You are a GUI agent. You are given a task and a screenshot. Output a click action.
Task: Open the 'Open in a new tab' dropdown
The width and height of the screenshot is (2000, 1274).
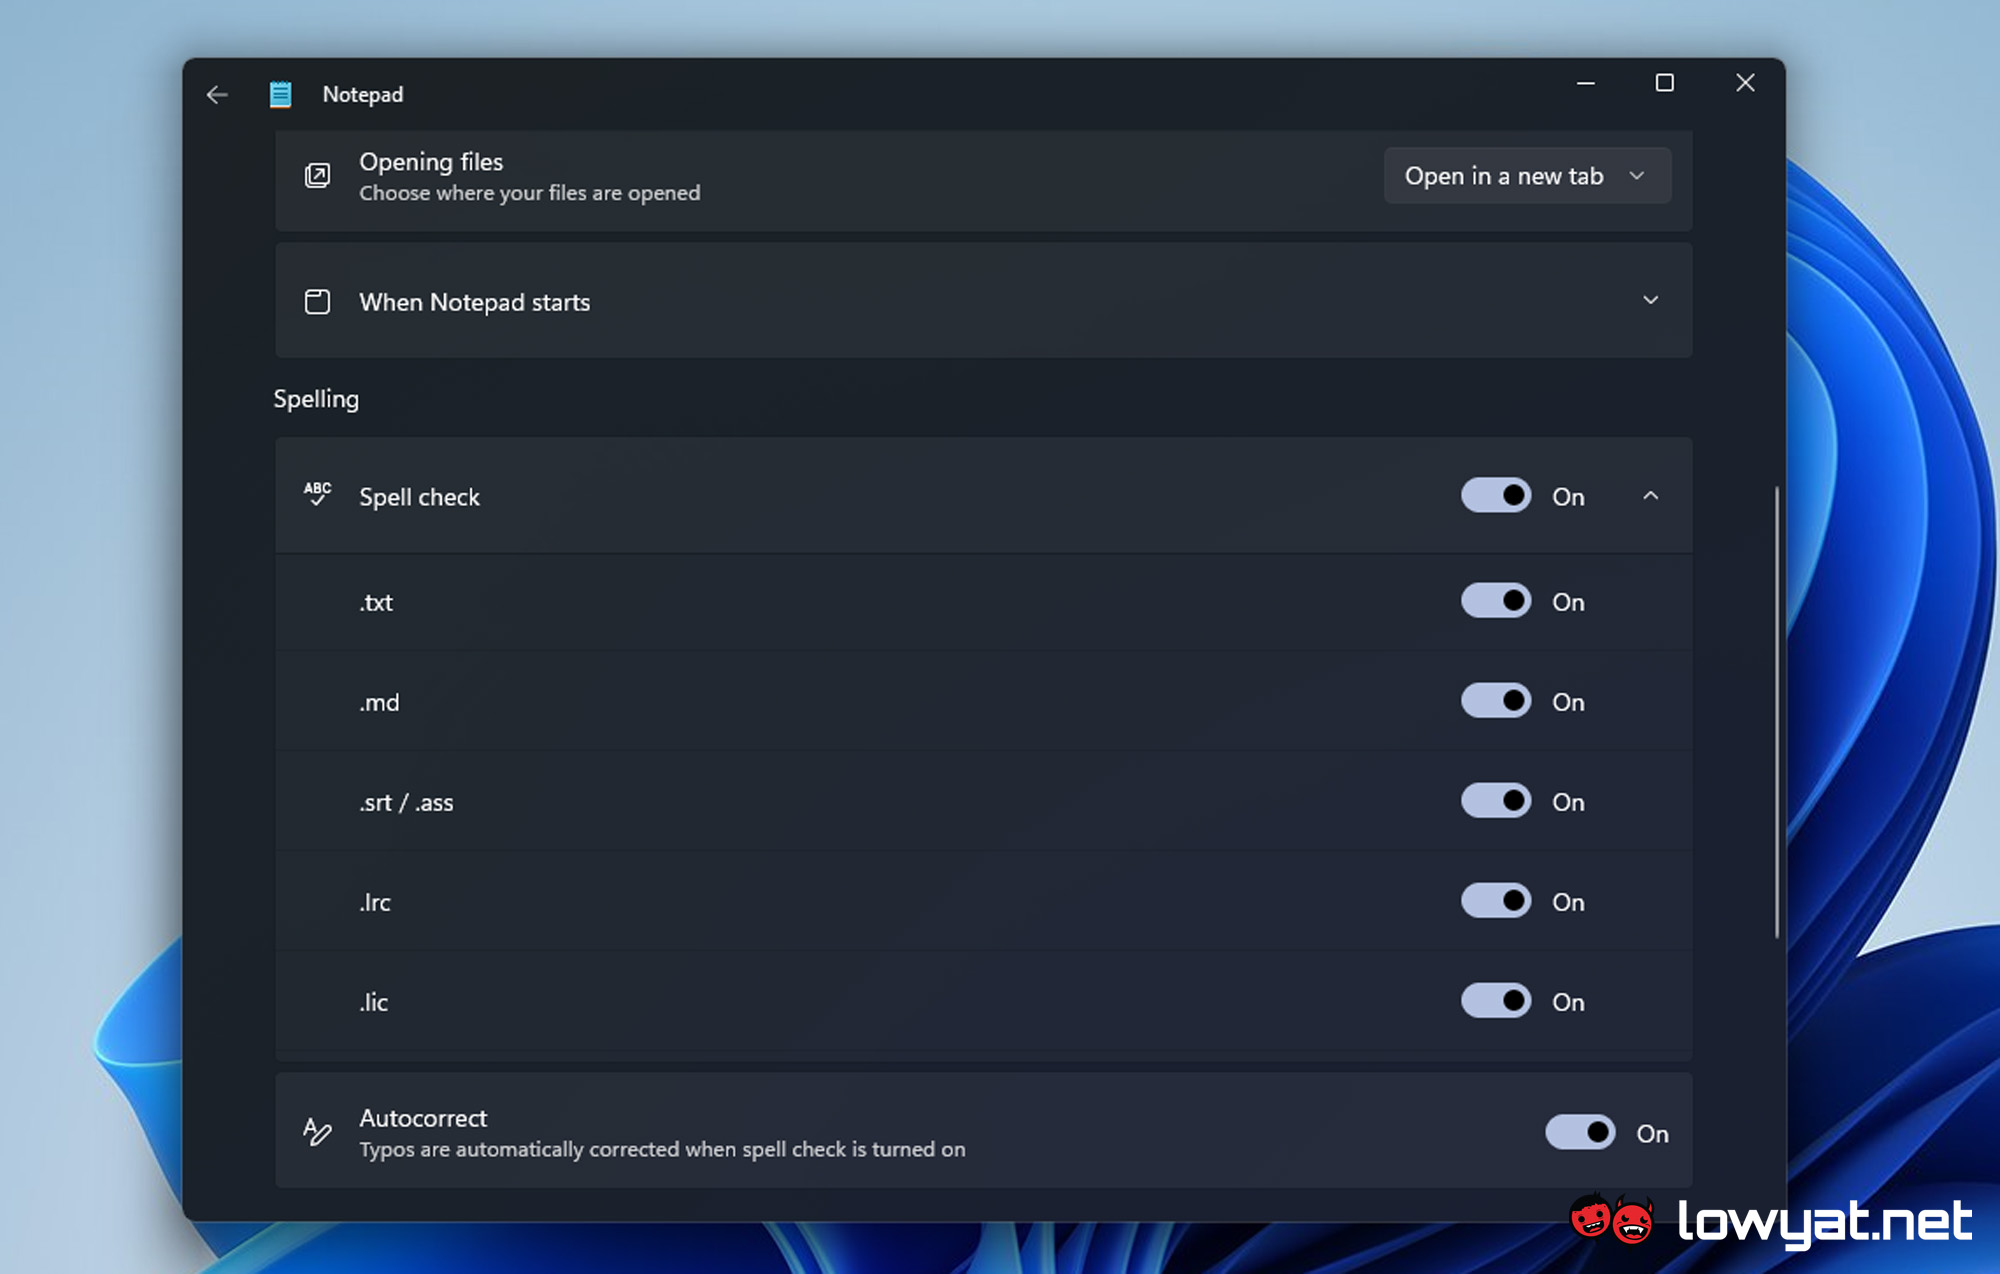1527,176
